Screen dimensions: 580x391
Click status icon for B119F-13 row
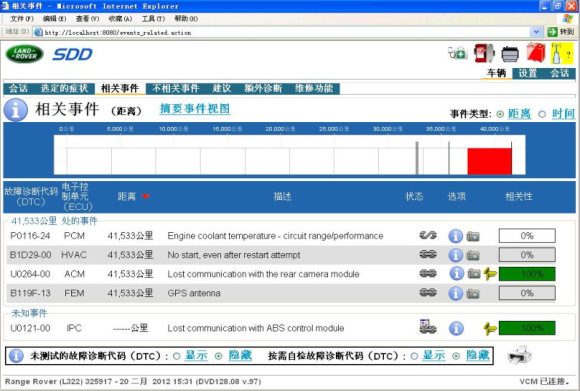pyautogui.click(x=428, y=293)
